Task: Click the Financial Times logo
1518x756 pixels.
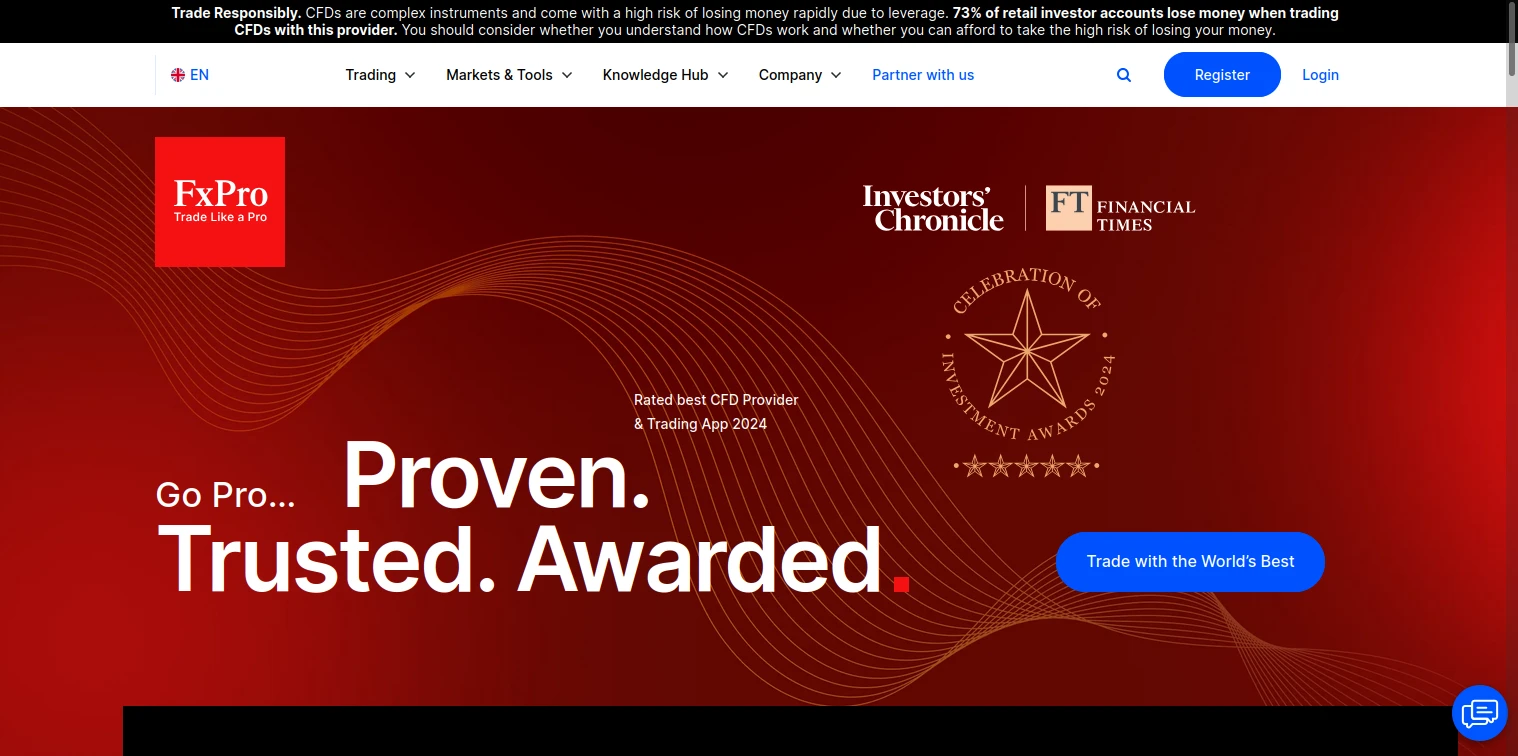Action: [x=1120, y=208]
